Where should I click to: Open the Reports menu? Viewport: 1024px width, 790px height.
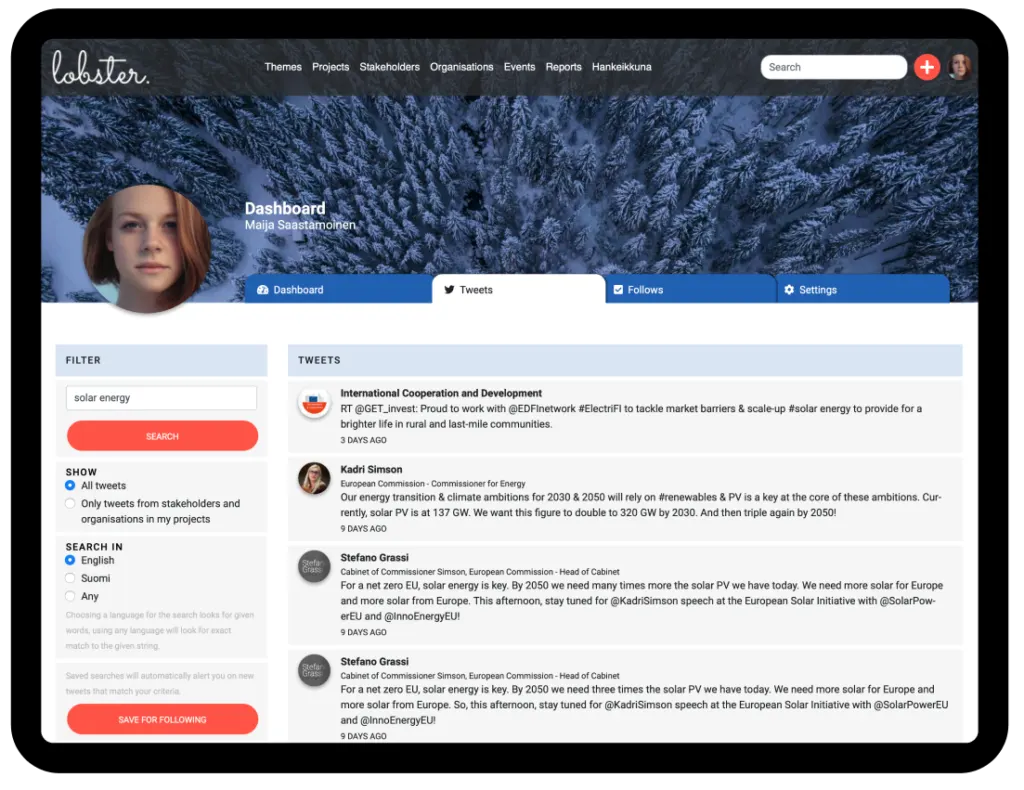(564, 67)
